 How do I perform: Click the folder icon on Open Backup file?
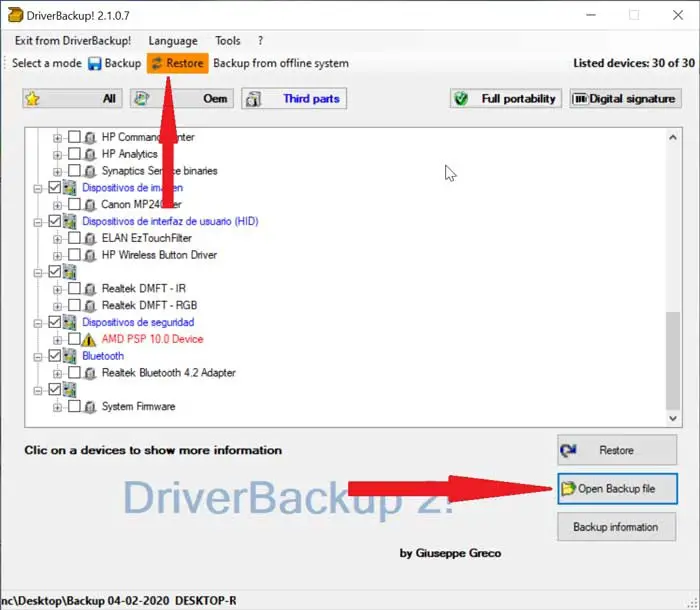tap(568, 489)
